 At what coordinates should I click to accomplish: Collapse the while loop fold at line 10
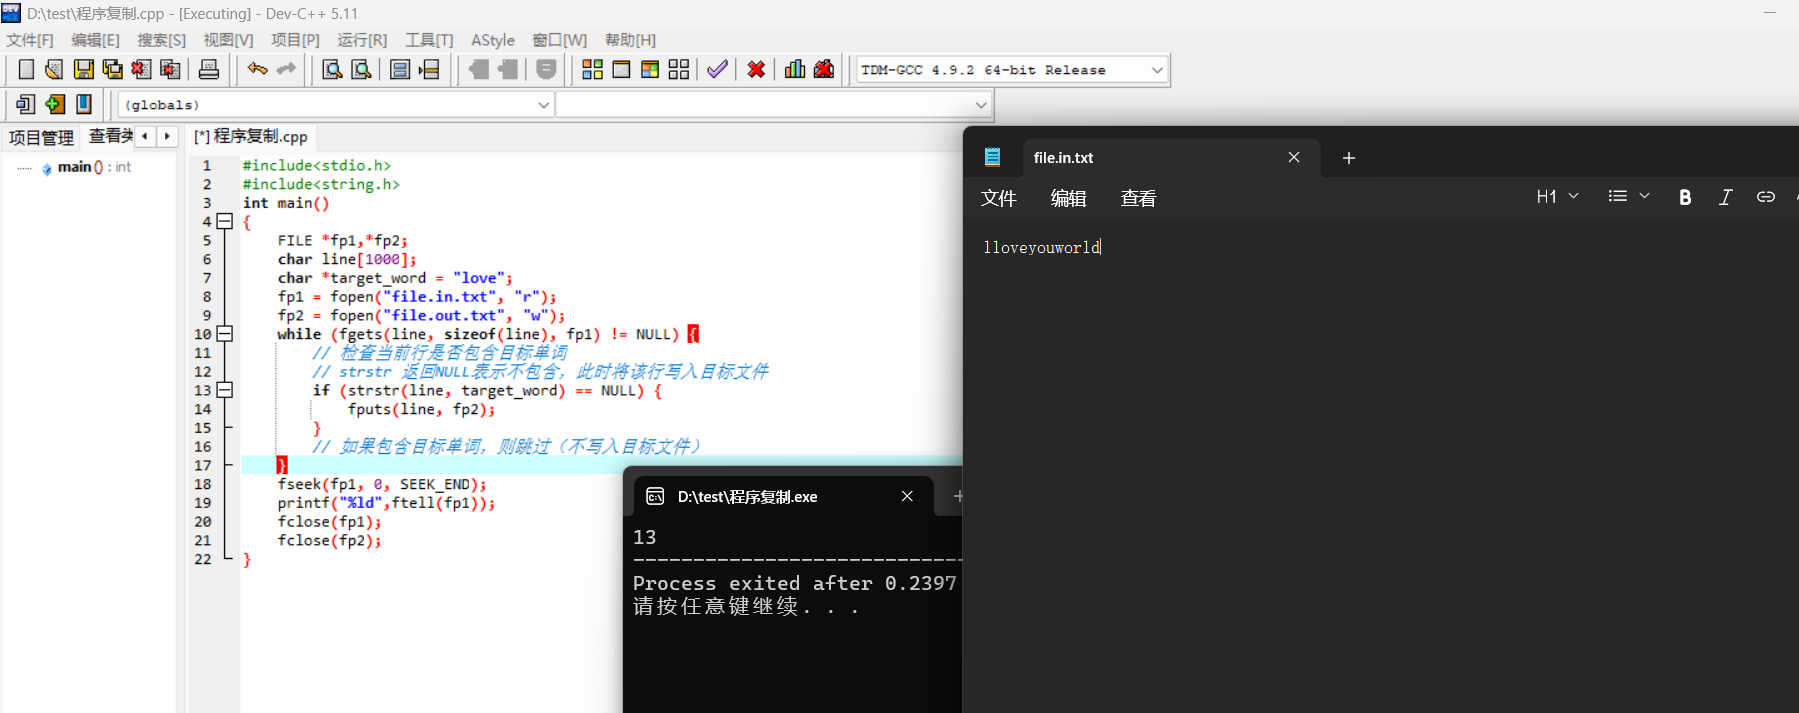225,334
